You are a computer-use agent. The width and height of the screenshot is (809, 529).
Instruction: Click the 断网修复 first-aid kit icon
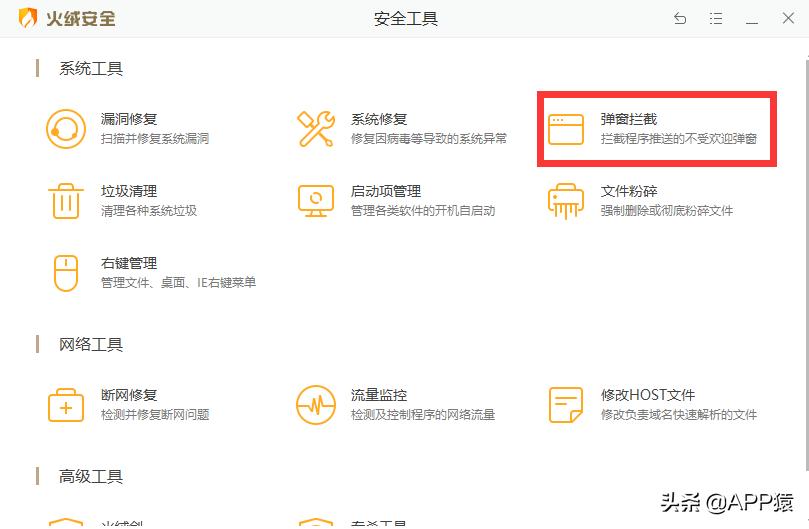click(66, 405)
